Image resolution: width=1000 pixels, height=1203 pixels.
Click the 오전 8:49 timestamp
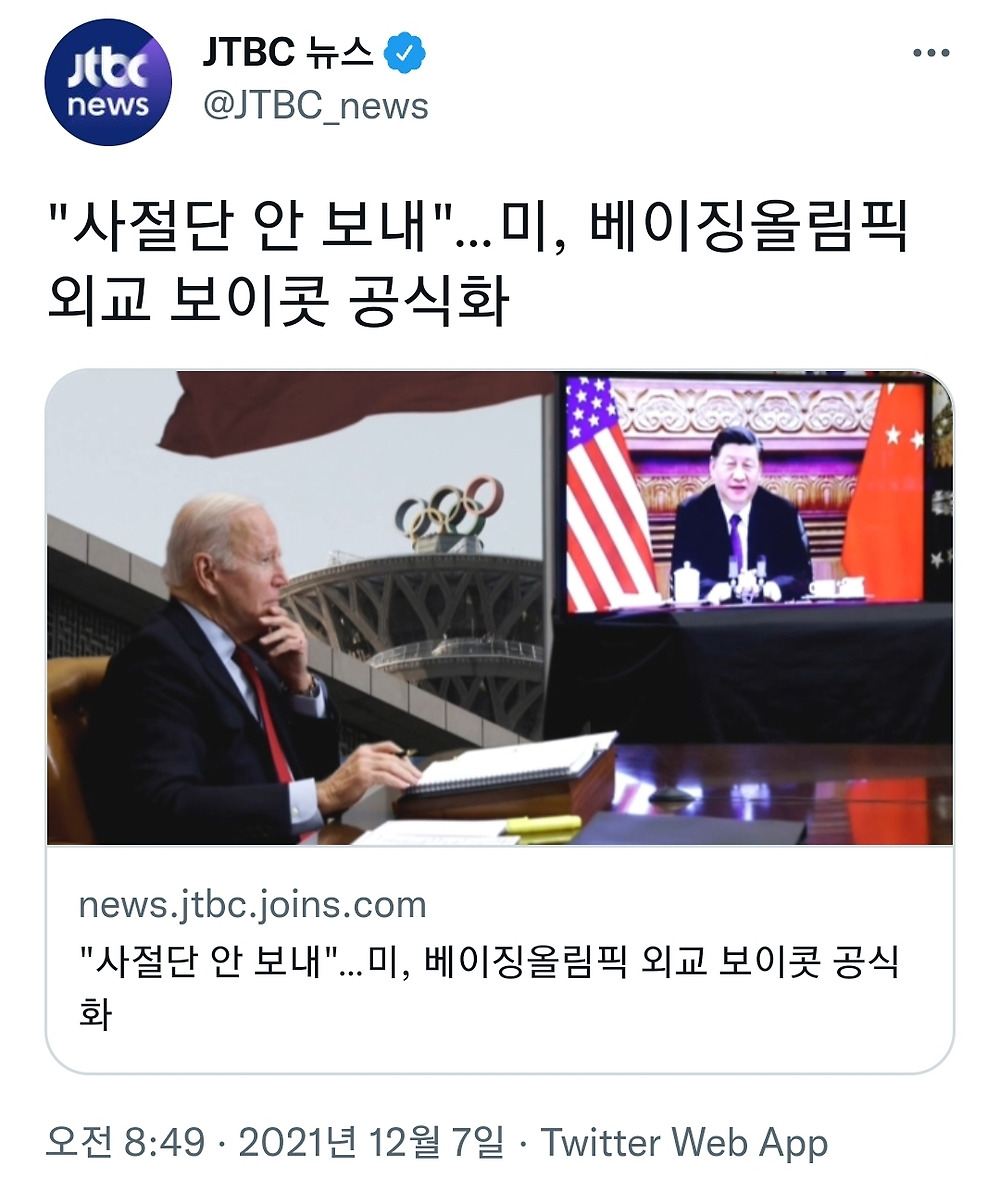tap(126, 1142)
